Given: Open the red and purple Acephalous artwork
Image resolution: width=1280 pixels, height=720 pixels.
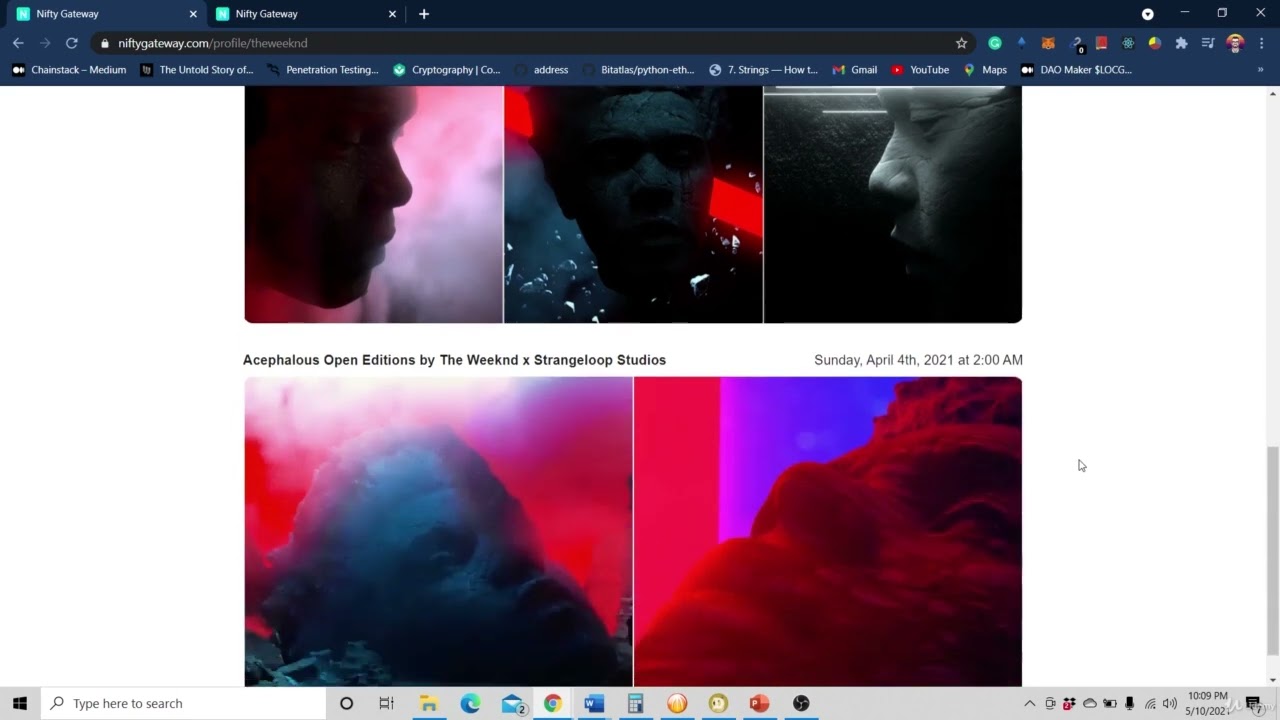Looking at the screenshot, I should point(828,532).
